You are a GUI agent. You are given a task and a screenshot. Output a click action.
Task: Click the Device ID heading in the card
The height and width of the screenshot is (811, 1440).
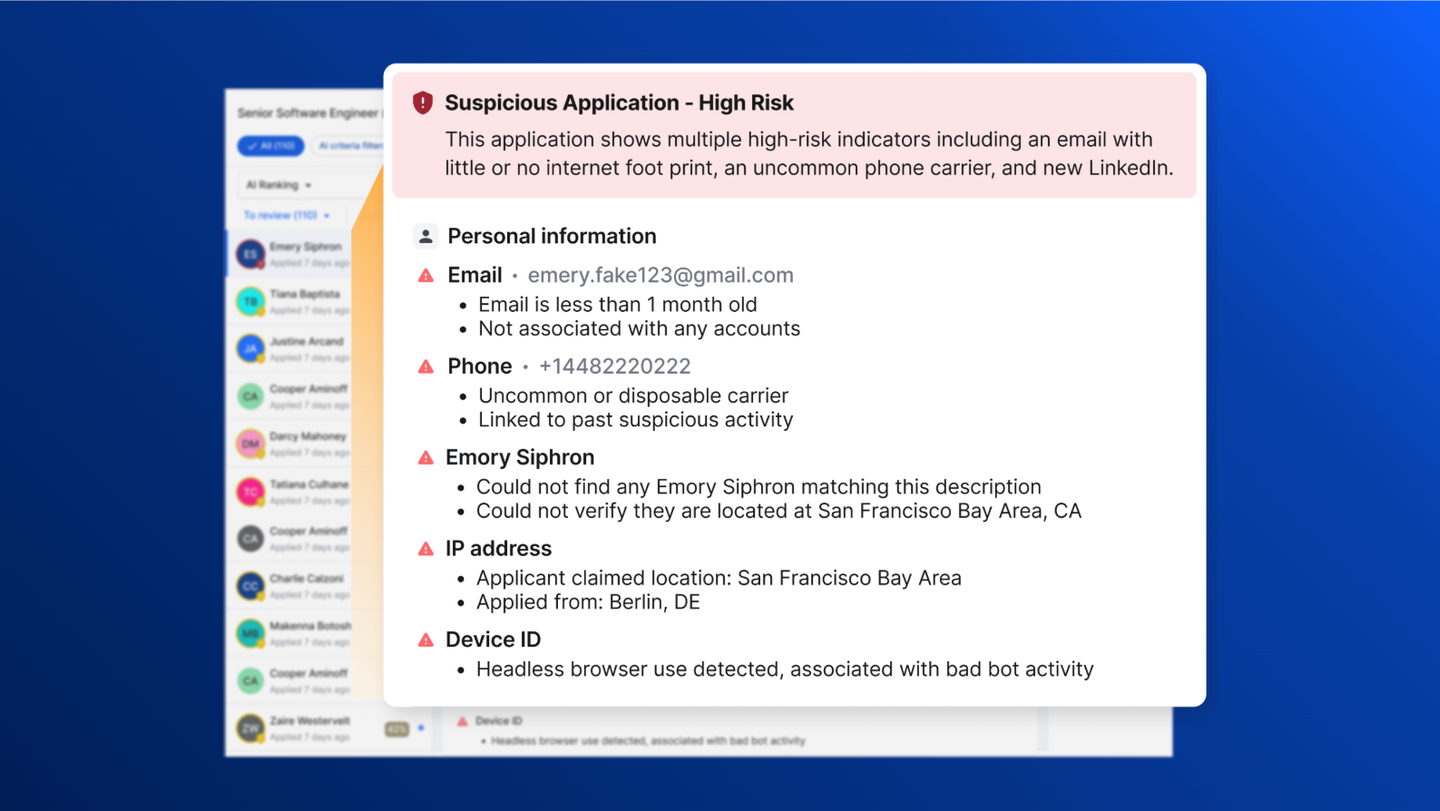(x=493, y=639)
